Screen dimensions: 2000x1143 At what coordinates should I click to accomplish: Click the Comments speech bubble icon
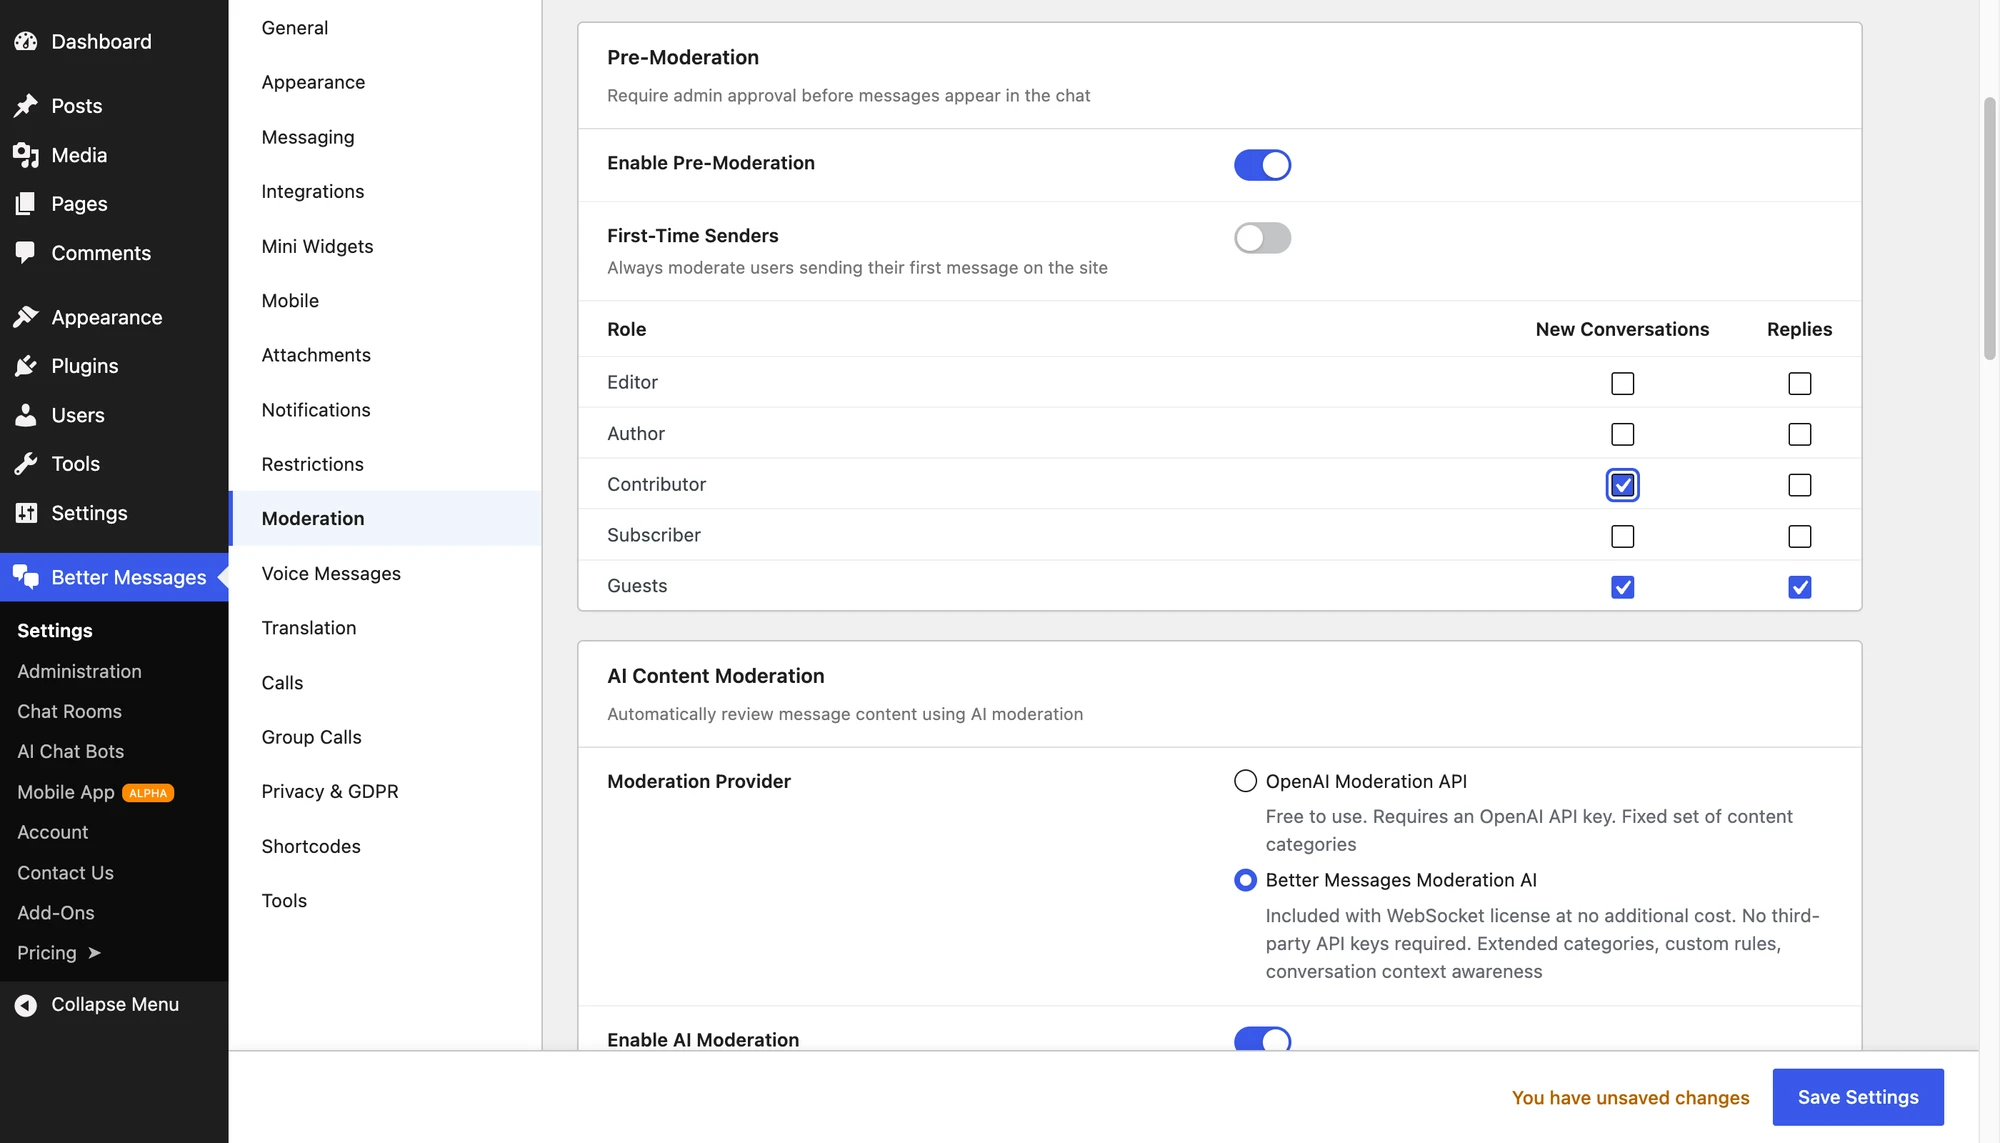[x=26, y=253]
